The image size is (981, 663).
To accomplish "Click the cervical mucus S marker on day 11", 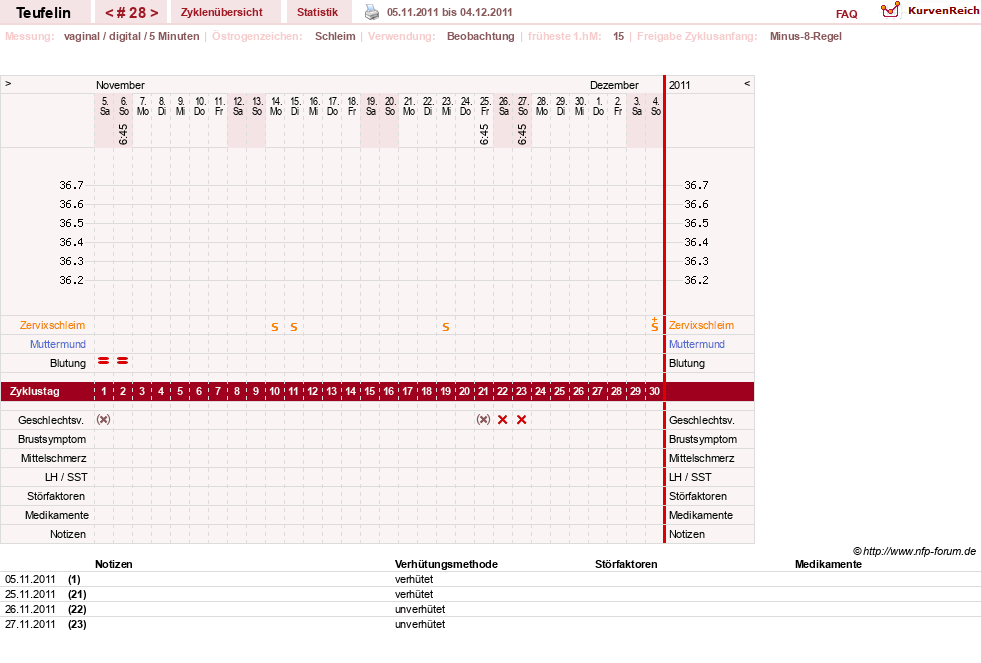I will tap(293, 327).
